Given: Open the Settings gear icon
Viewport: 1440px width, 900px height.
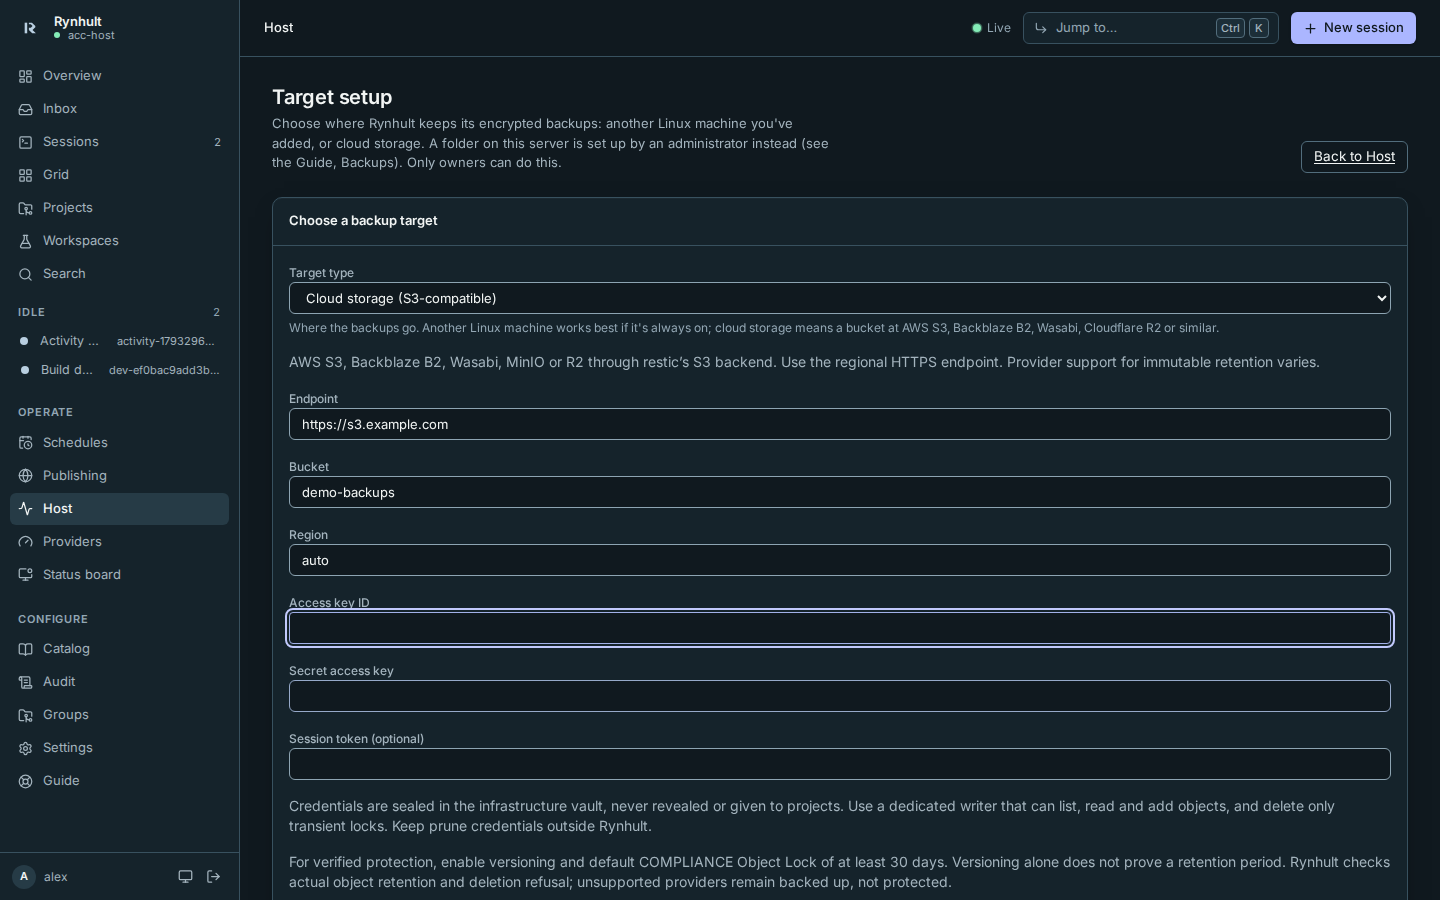Looking at the screenshot, I should (26, 748).
